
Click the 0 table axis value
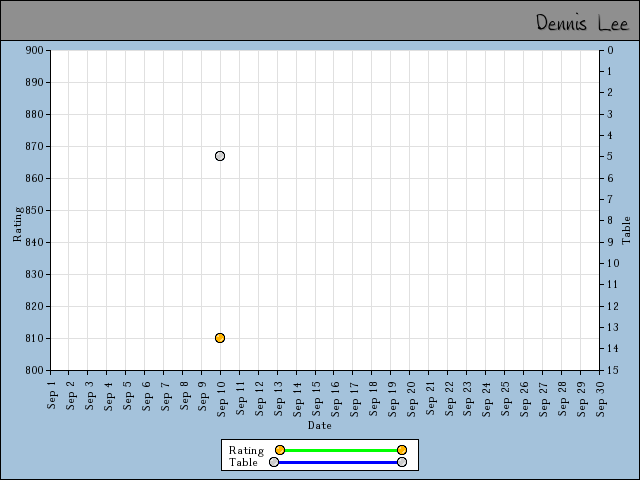click(x=610, y=50)
